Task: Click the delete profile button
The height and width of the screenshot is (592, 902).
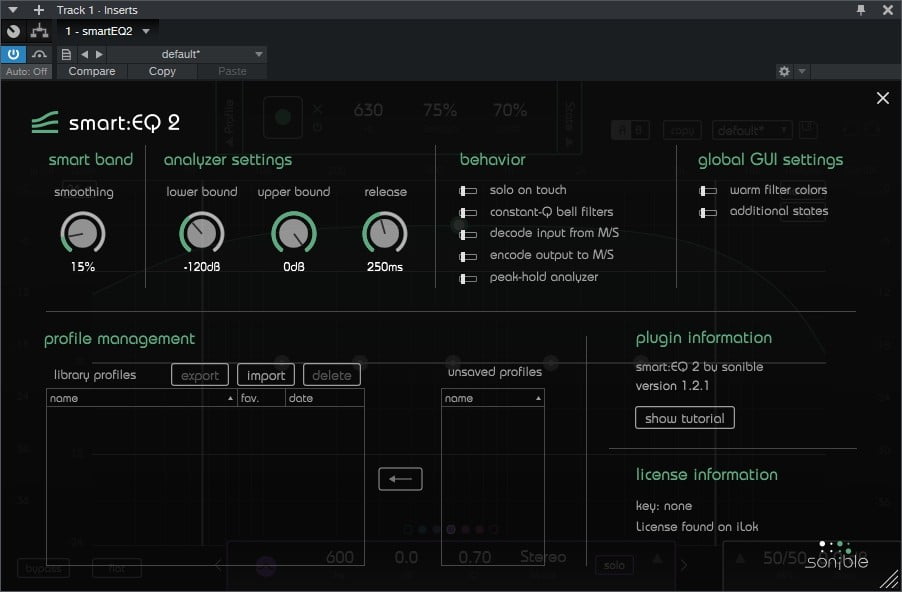Action: tap(332, 375)
